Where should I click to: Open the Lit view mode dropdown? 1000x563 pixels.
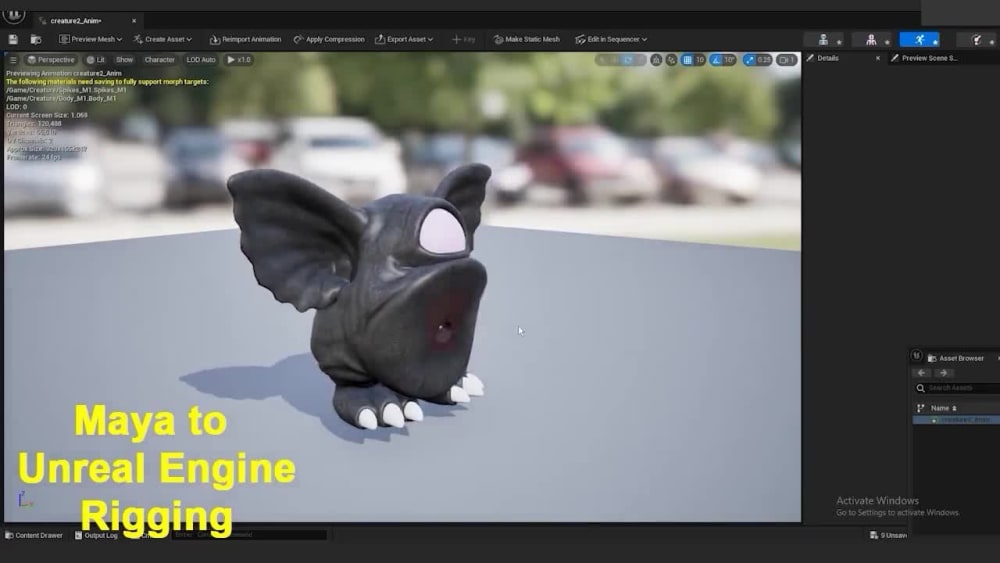96,60
